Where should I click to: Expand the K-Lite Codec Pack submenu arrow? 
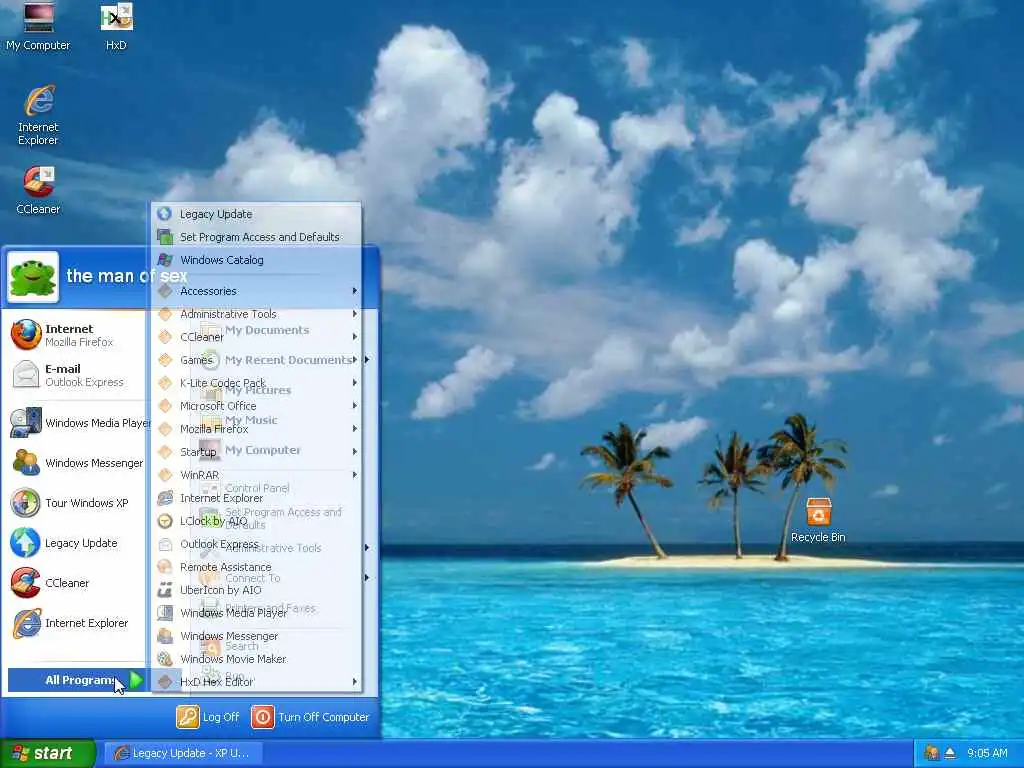355,383
